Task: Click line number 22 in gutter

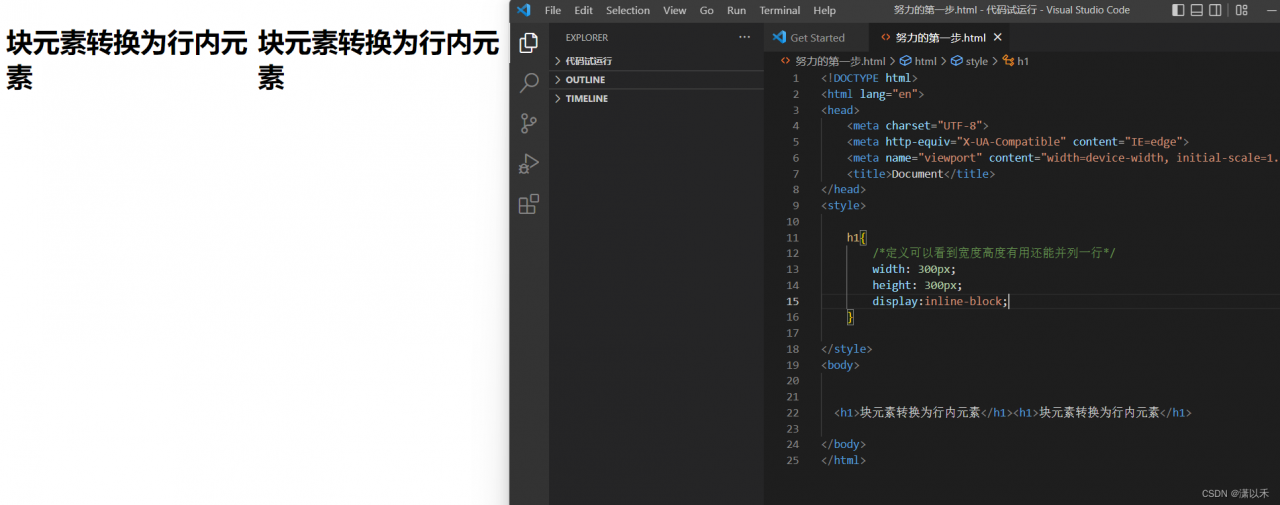Action: (x=793, y=412)
